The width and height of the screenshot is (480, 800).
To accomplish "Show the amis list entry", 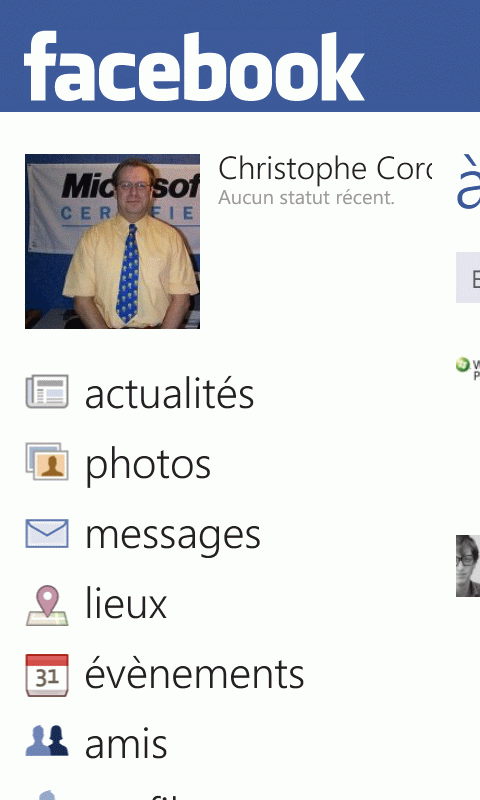I will coord(126,744).
